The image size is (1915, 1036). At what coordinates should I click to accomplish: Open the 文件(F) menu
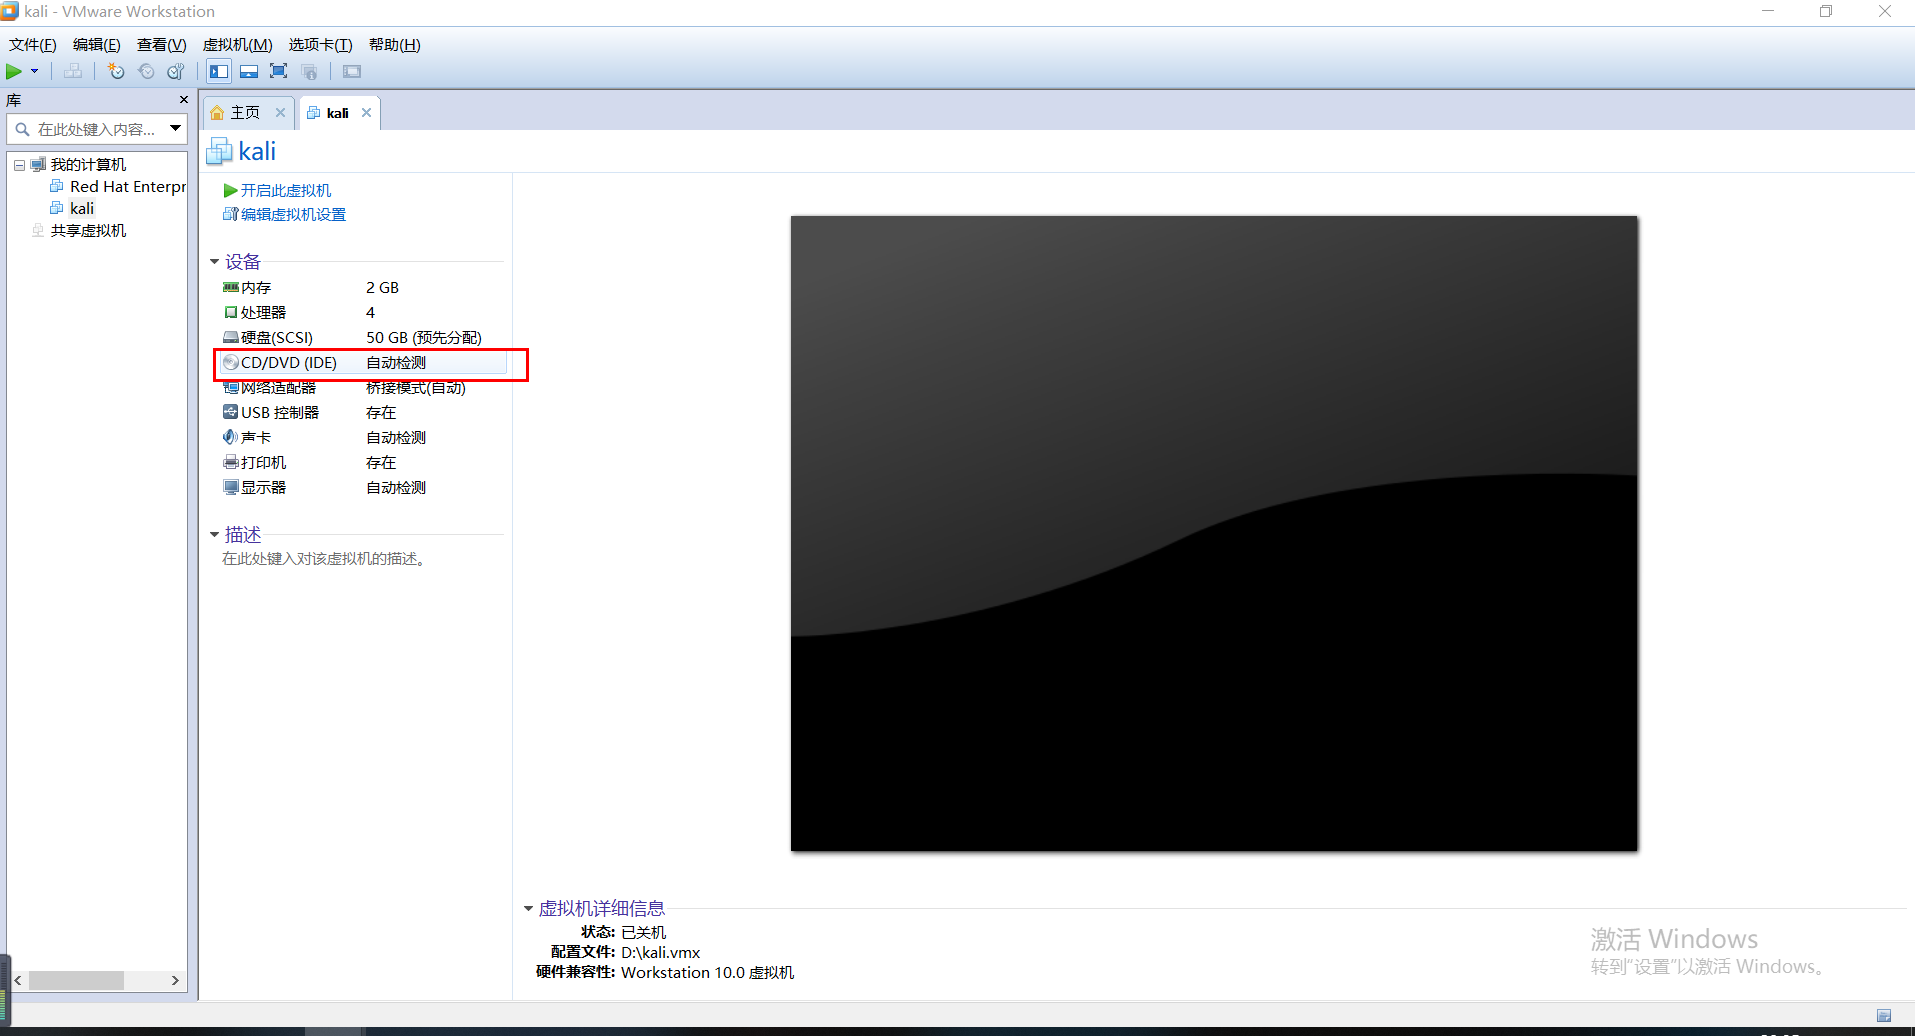point(33,45)
